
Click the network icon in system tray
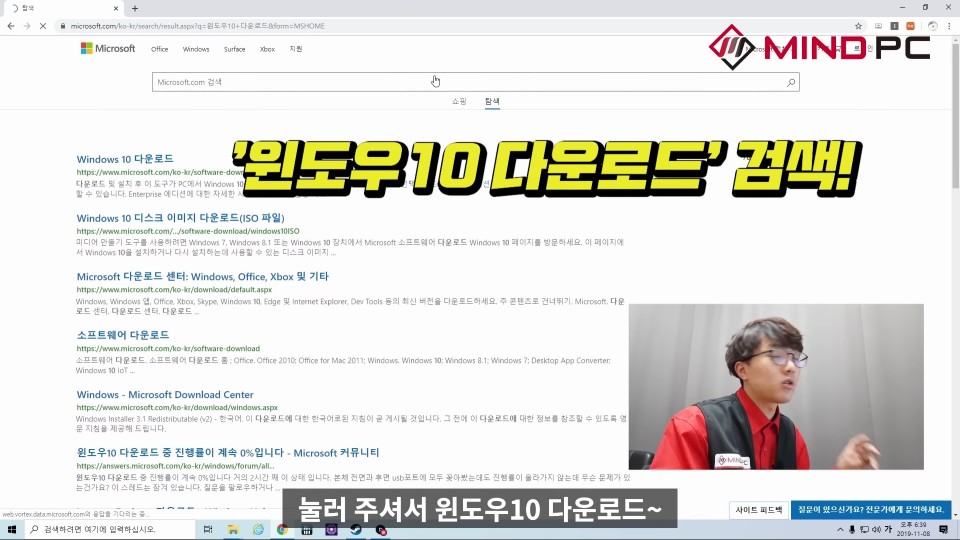point(864,530)
